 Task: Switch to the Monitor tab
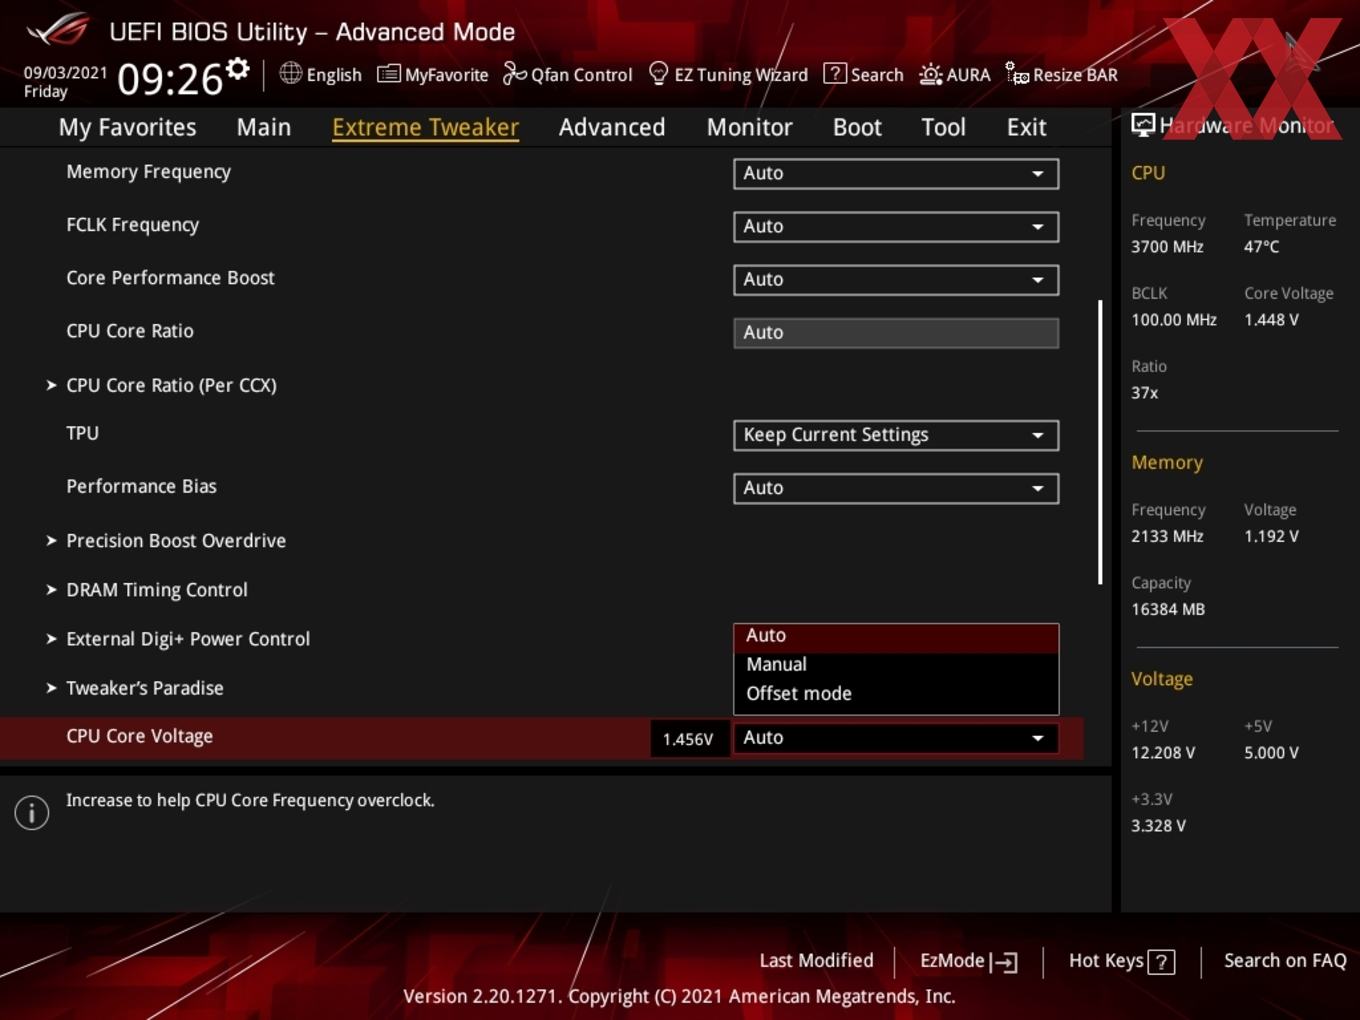pos(749,127)
